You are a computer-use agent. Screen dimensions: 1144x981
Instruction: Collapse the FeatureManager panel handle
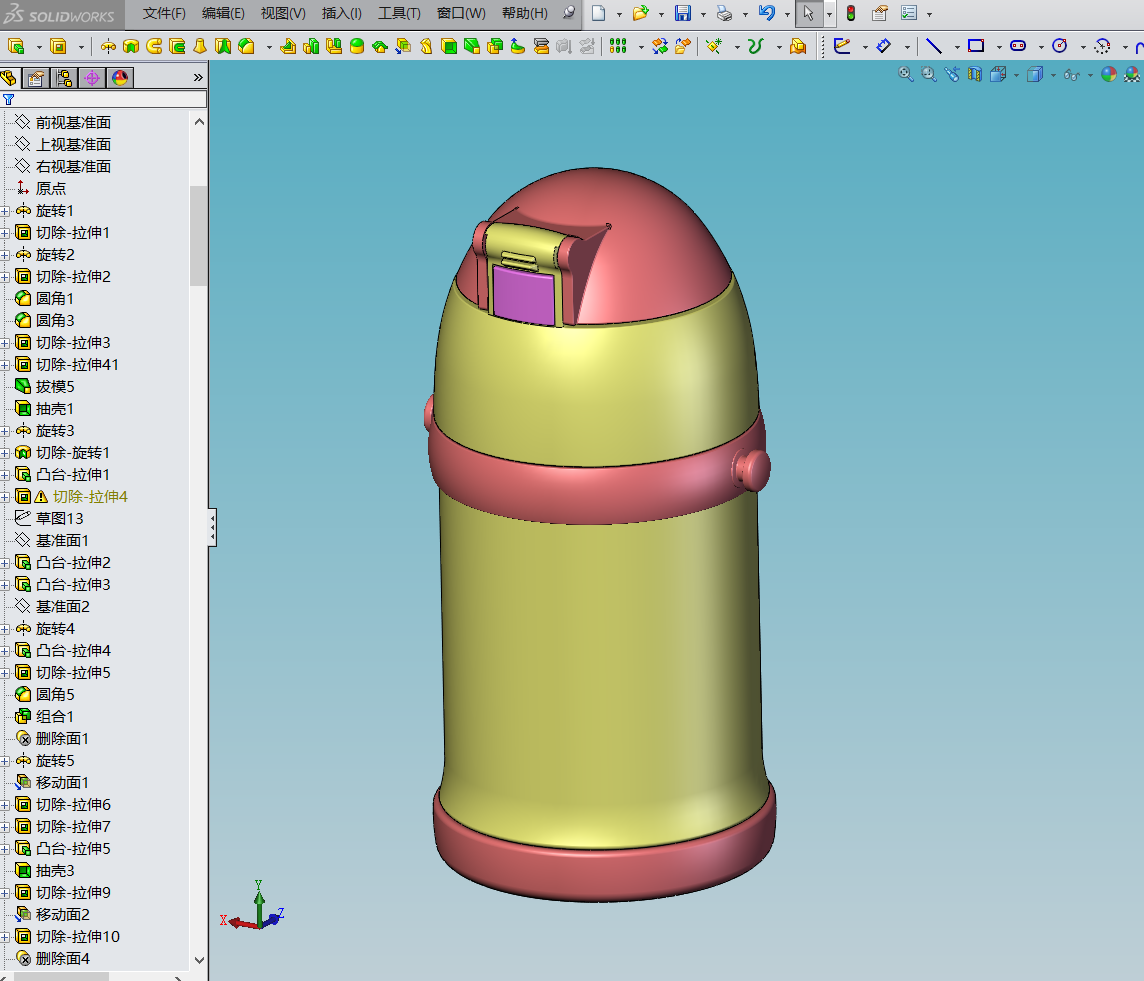pyautogui.click(x=212, y=527)
